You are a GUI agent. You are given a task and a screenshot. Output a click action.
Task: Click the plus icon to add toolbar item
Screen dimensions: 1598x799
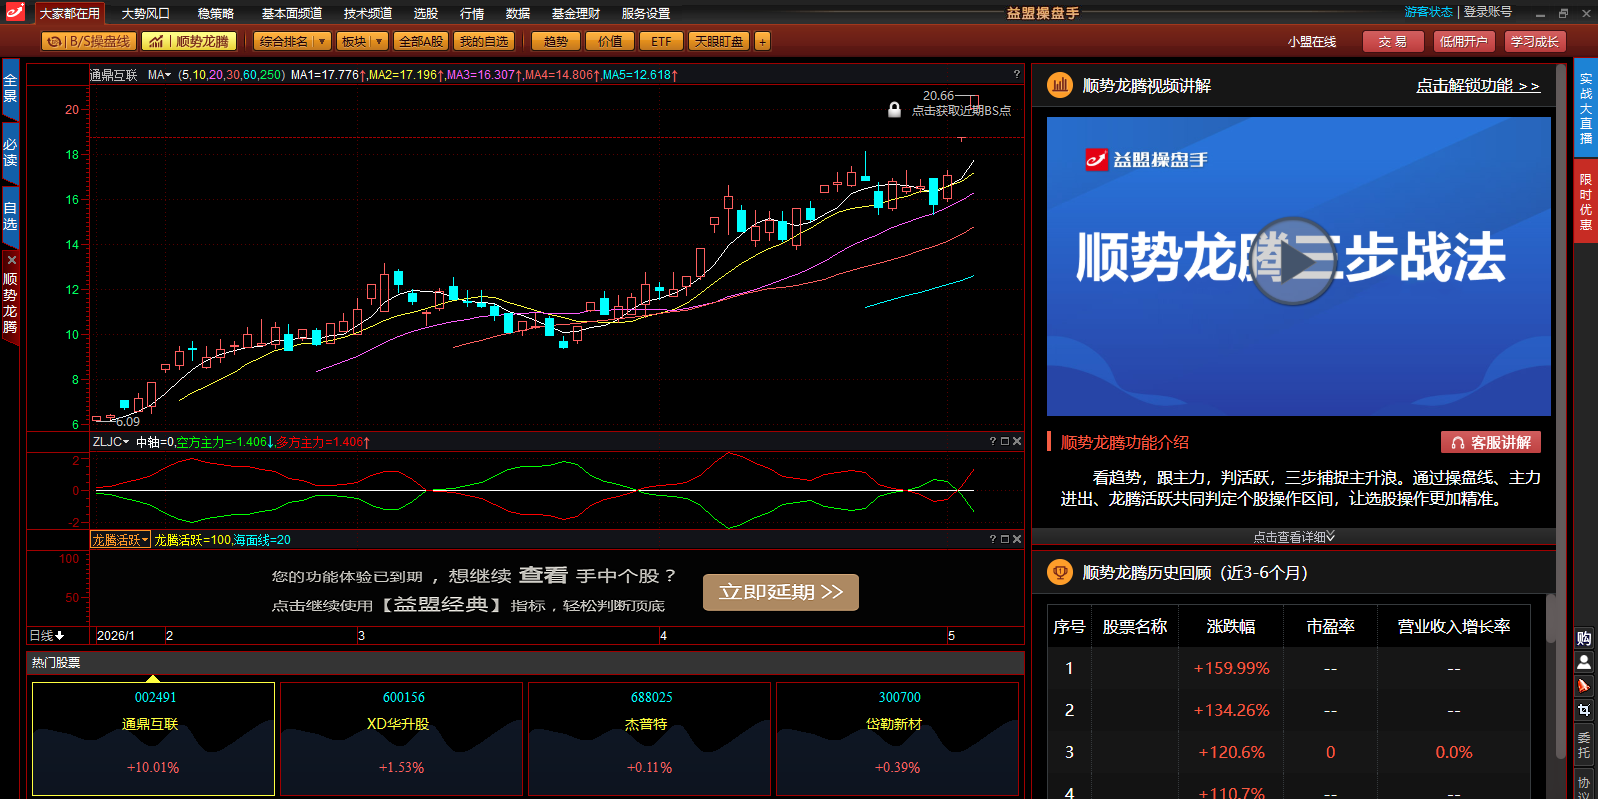click(762, 41)
